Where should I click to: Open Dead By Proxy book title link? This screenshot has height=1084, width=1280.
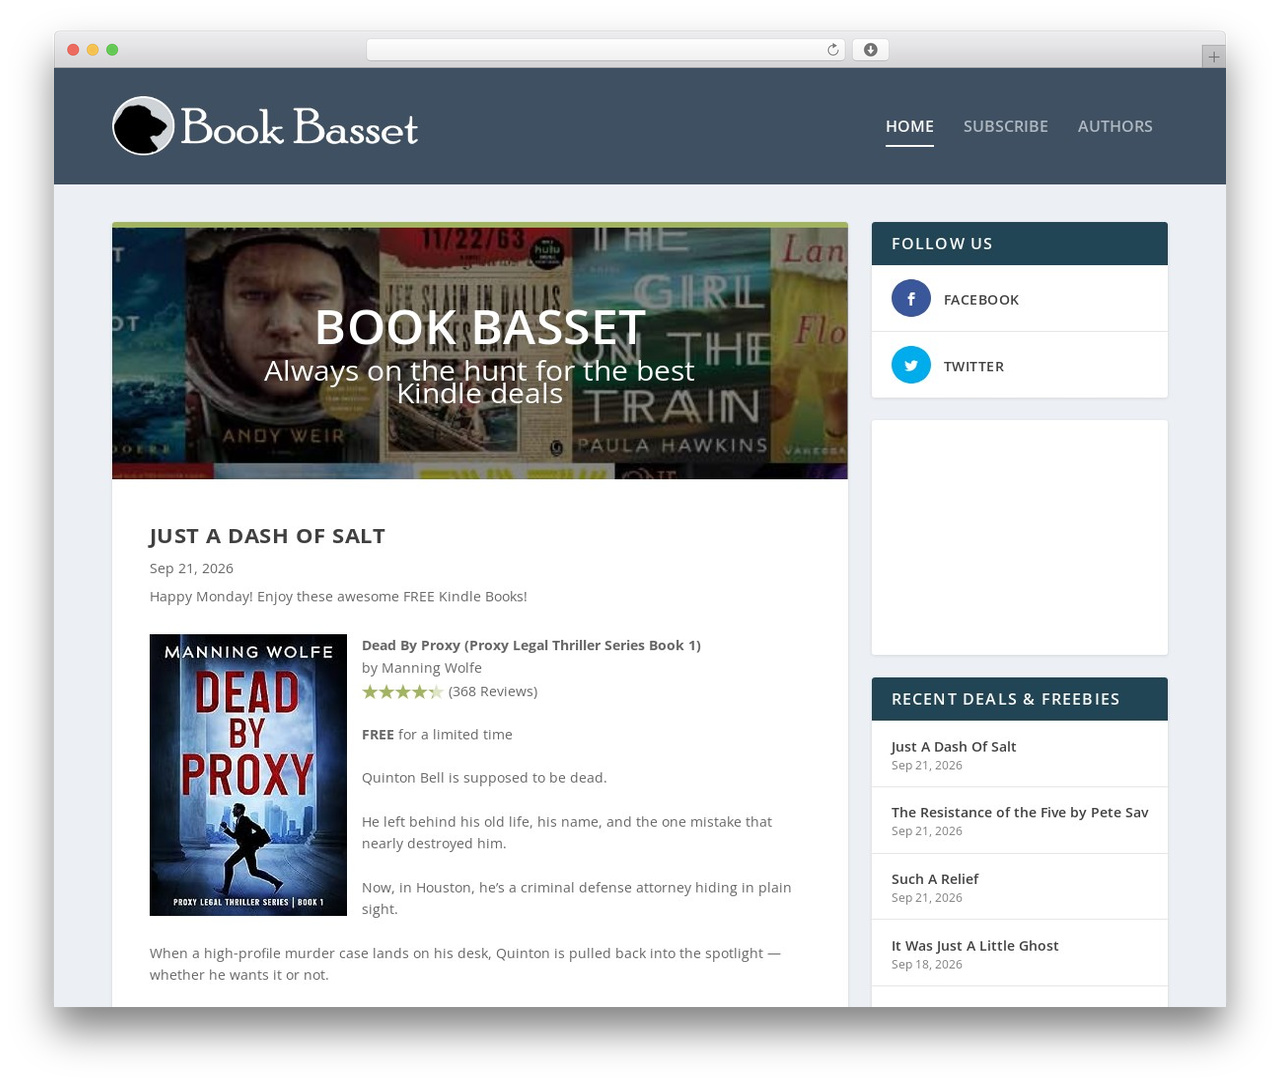531,645
